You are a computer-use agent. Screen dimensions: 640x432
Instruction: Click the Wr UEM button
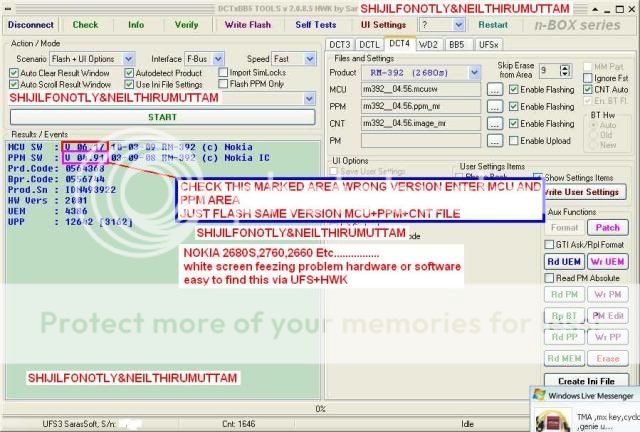coord(607,262)
